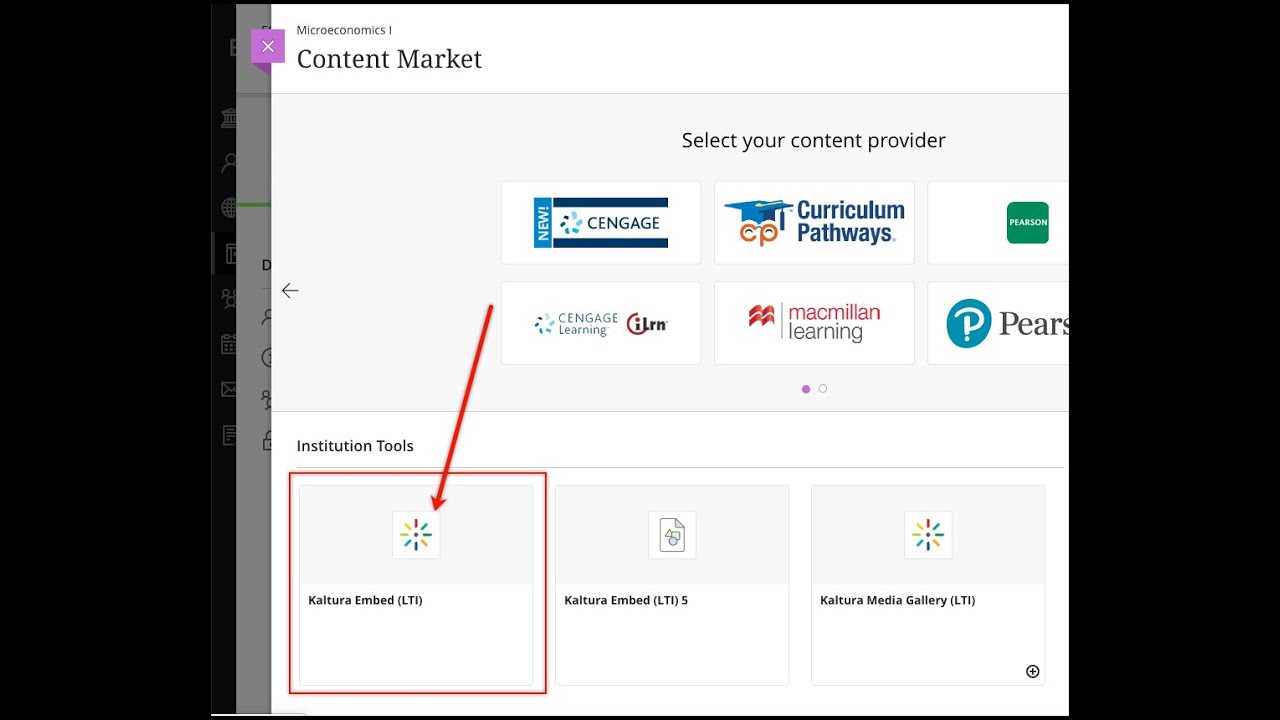The width and height of the screenshot is (1280, 720).
Task: Open the Calendar icon in sidebar
Action: tap(229, 344)
